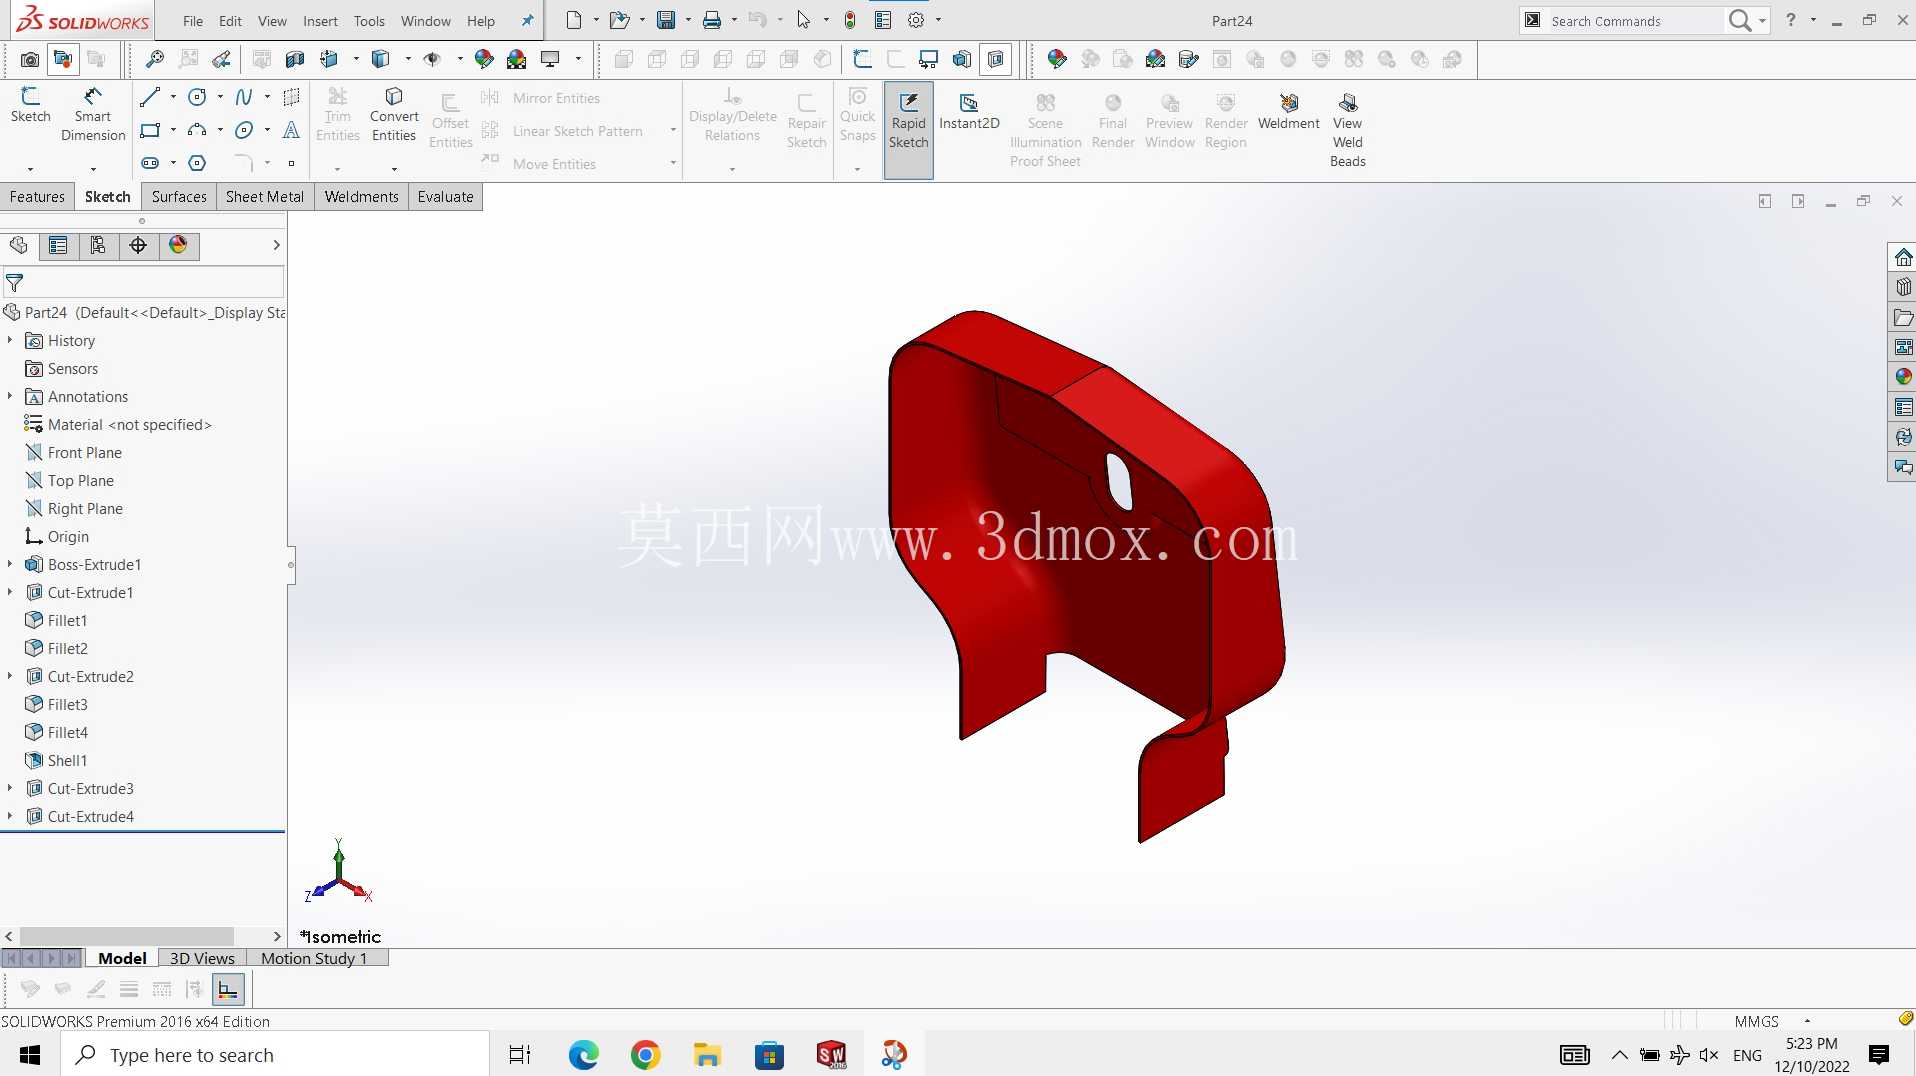Click Material not specified item

point(129,425)
